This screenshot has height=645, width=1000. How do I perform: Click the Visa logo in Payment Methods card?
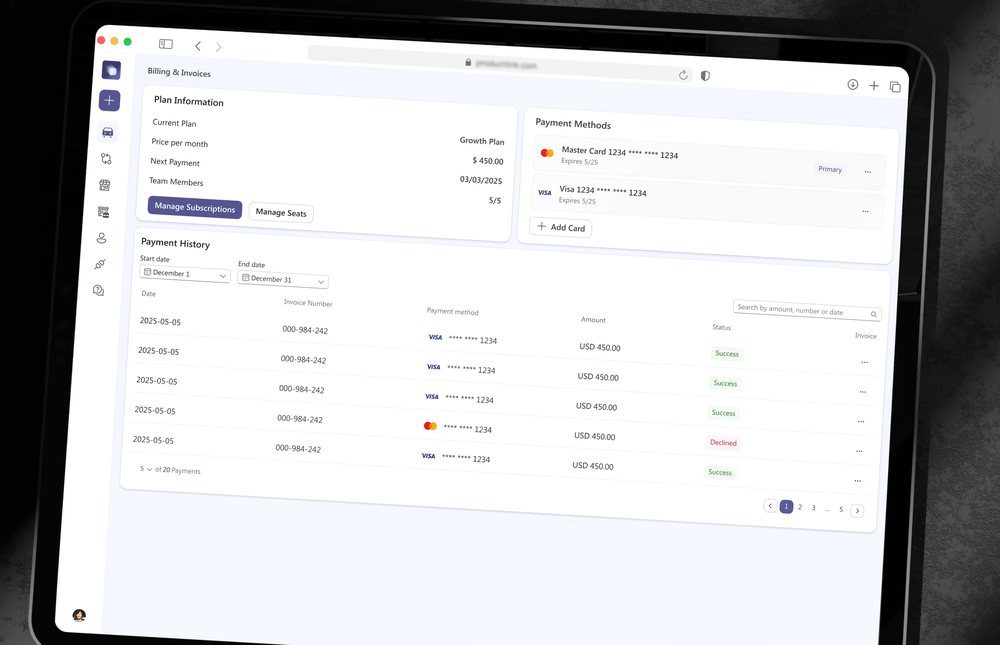click(x=545, y=192)
